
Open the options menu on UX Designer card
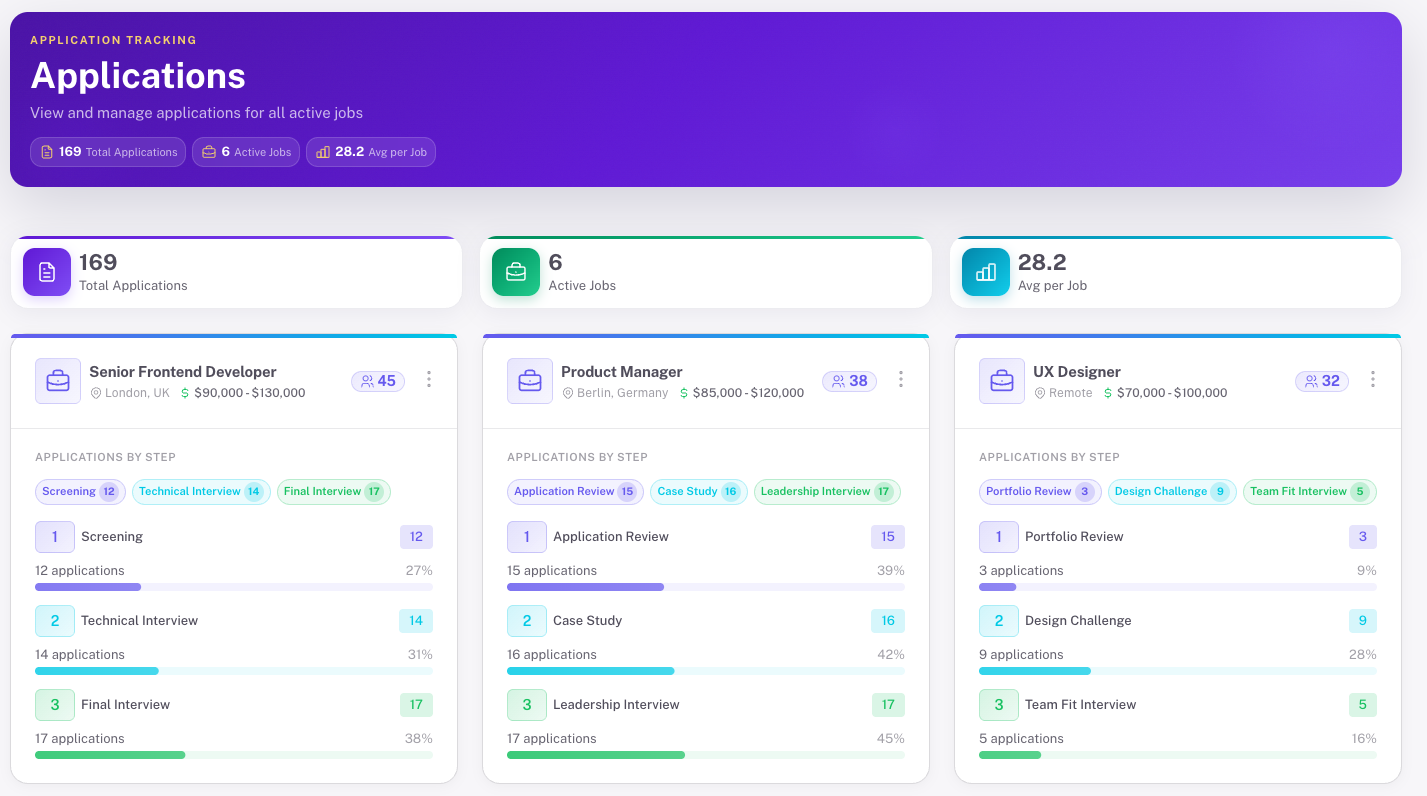1372,380
